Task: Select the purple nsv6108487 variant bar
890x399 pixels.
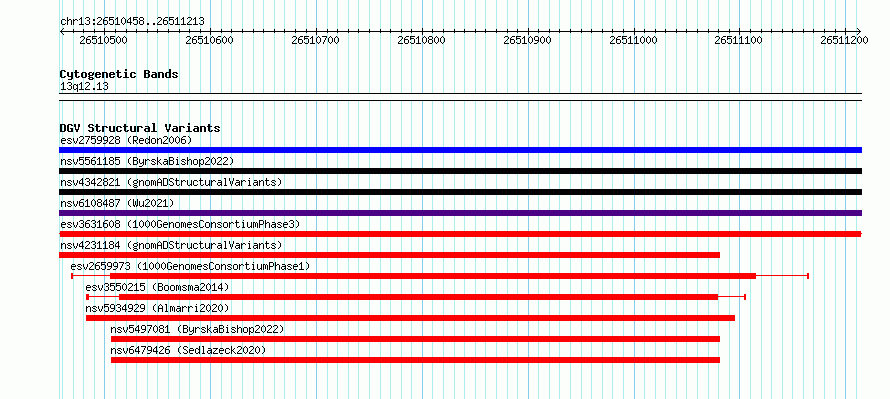Action: pyautogui.click(x=460, y=213)
